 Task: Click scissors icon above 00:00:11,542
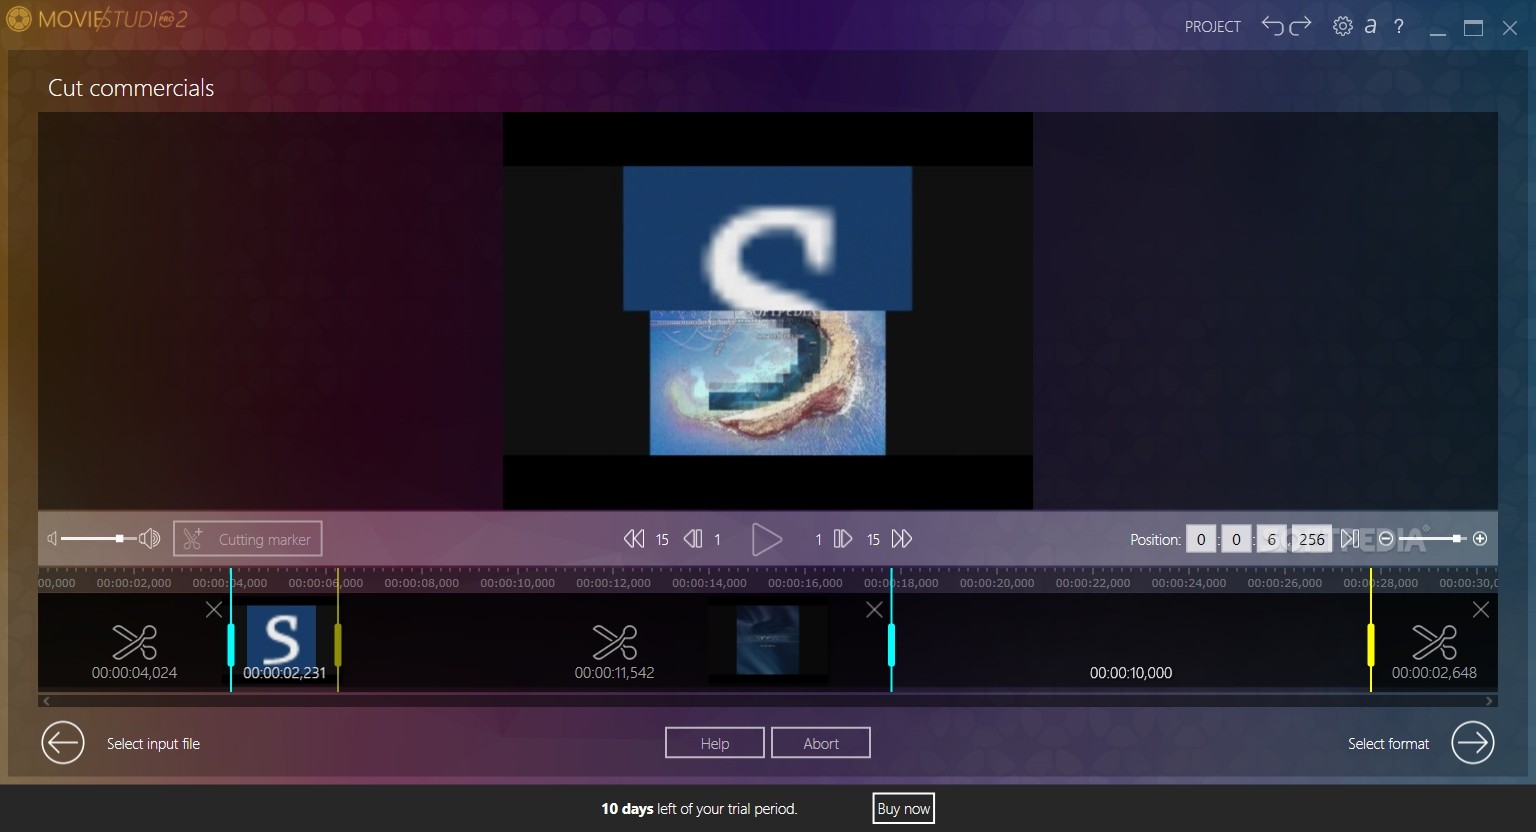click(x=614, y=641)
